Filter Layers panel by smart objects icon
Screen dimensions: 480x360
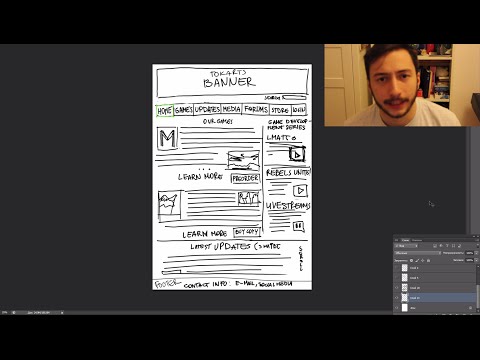[x=459, y=246]
